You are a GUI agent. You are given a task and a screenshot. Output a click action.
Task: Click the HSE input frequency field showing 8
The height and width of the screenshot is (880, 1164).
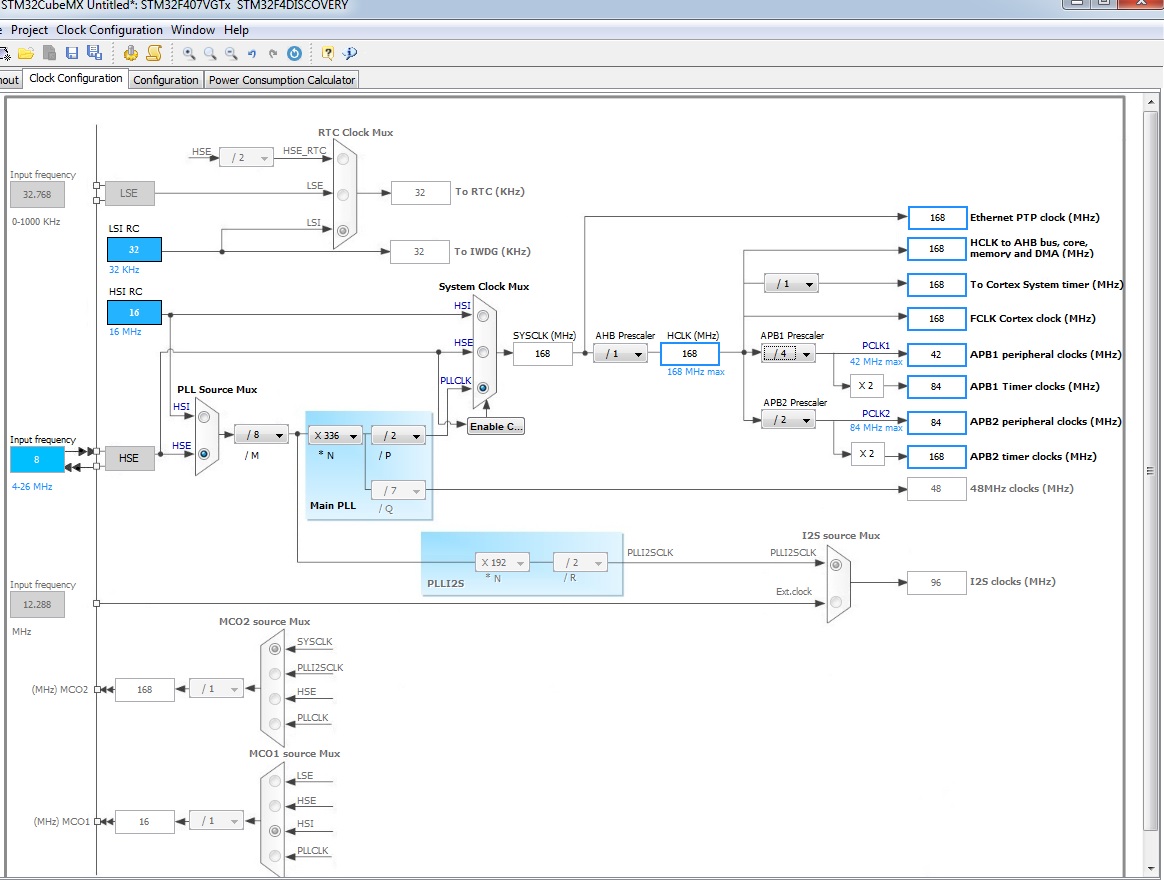coord(36,460)
